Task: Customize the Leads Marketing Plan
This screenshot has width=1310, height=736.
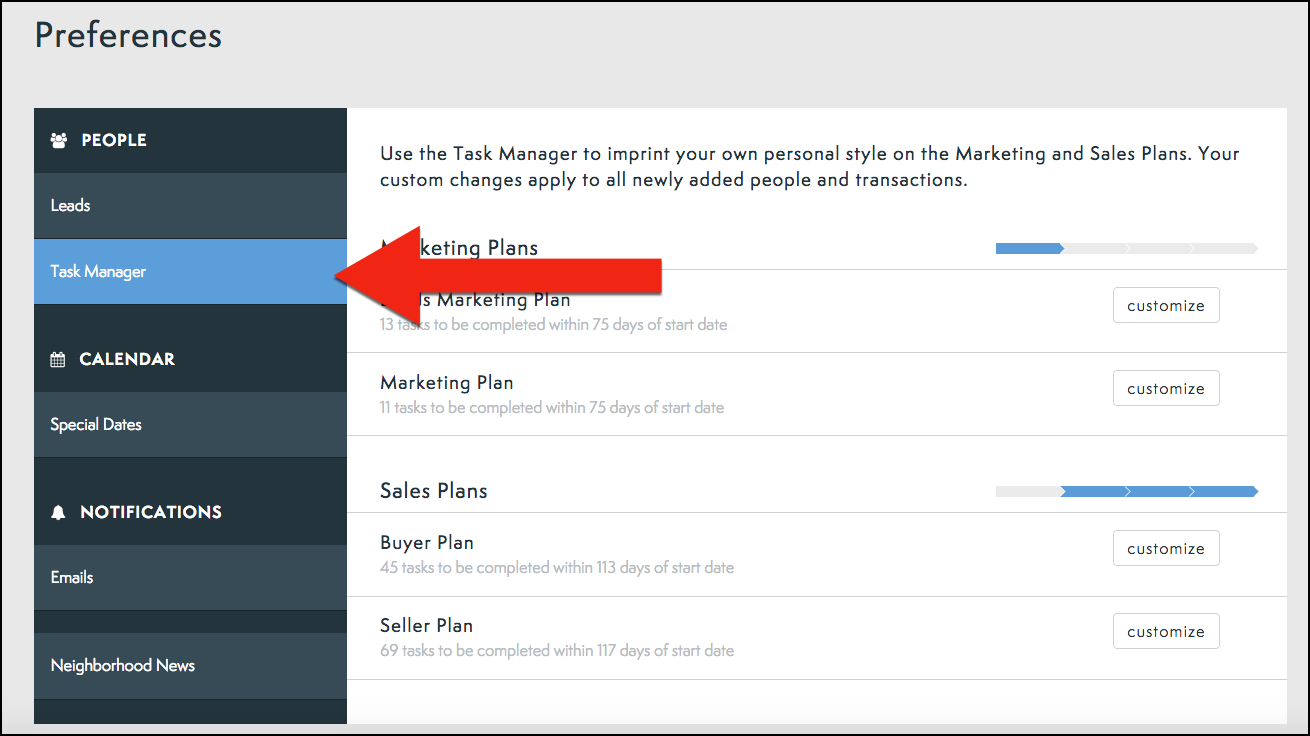Action: pyautogui.click(x=1166, y=305)
